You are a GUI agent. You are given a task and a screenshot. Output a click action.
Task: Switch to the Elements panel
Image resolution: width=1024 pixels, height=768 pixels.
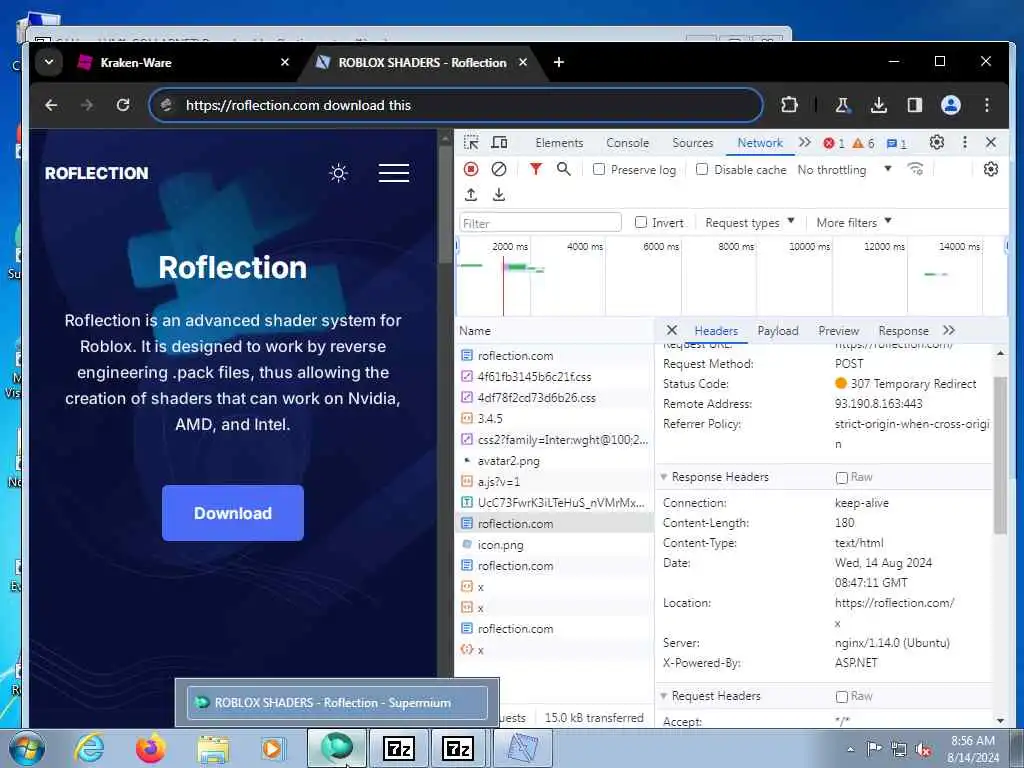pos(559,142)
